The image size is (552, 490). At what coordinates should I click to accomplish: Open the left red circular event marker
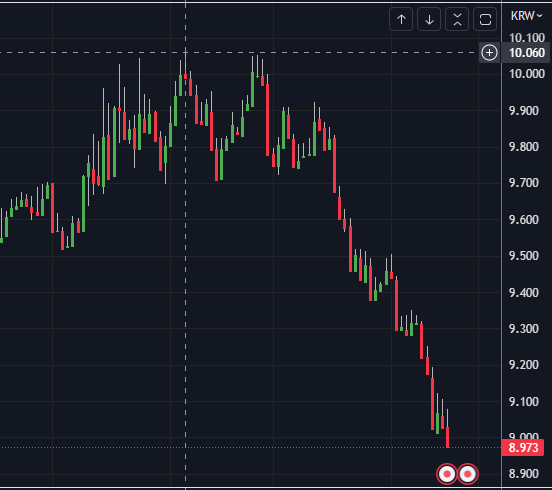tap(447, 474)
